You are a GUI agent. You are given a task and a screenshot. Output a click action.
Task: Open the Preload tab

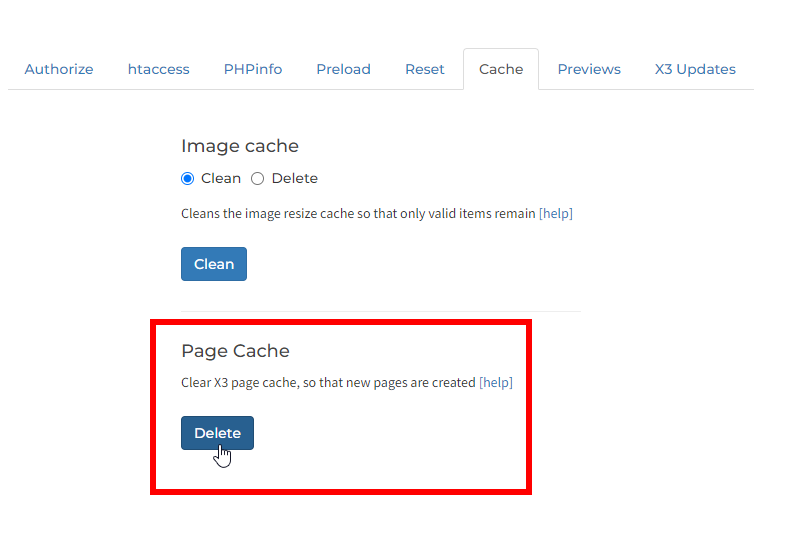click(x=343, y=69)
